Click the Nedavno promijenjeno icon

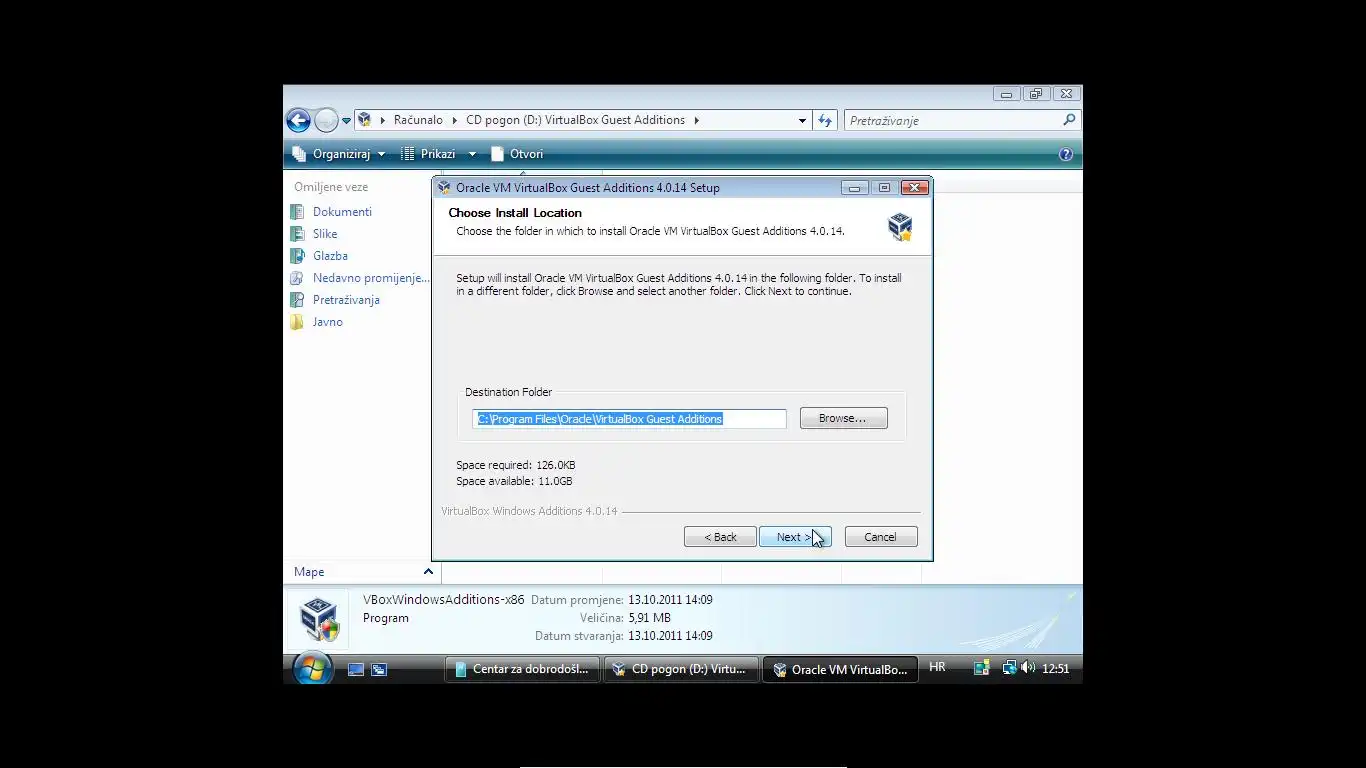(x=297, y=278)
